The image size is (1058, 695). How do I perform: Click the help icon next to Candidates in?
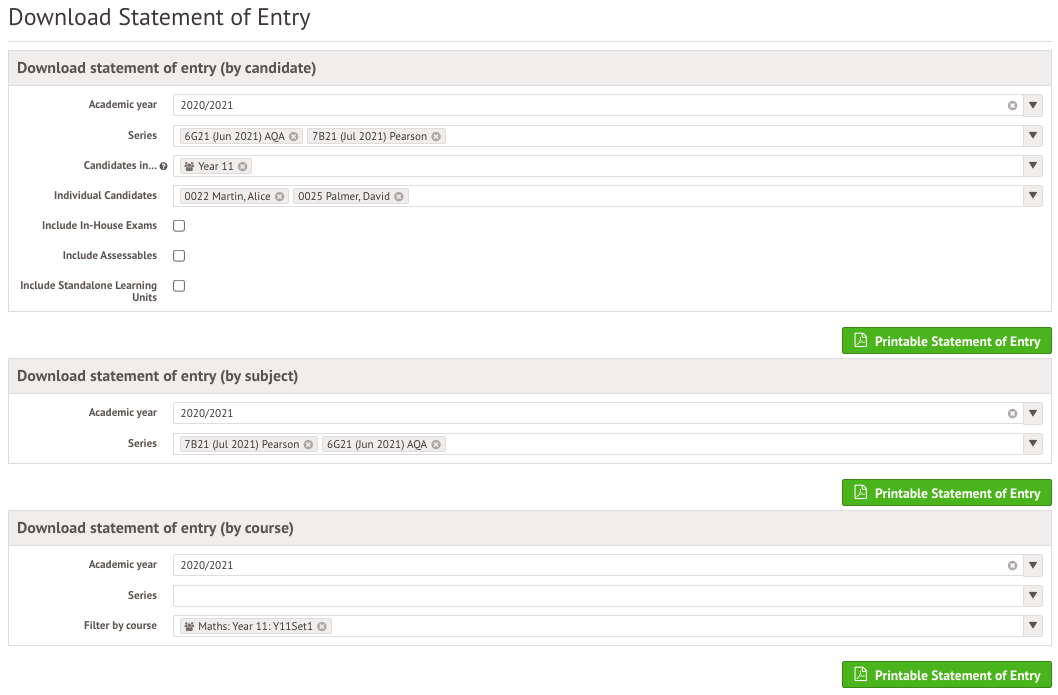pos(163,166)
